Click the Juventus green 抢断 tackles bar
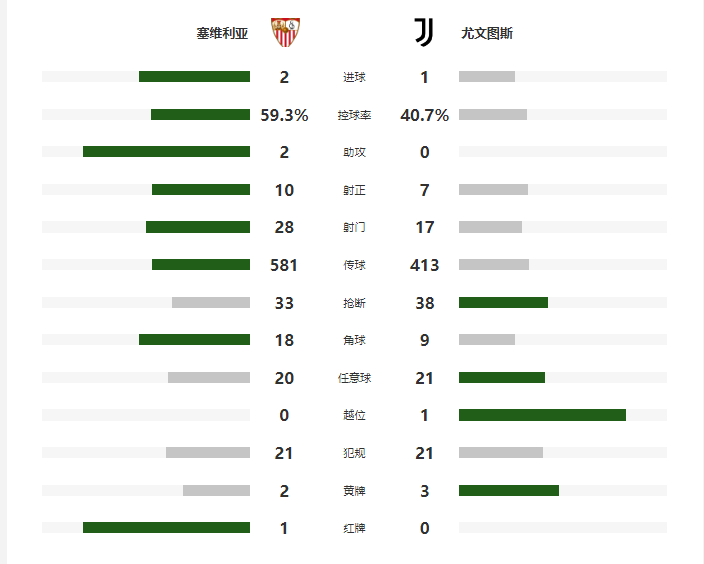The height and width of the screenshot is (564, 704). click(503, 303)
